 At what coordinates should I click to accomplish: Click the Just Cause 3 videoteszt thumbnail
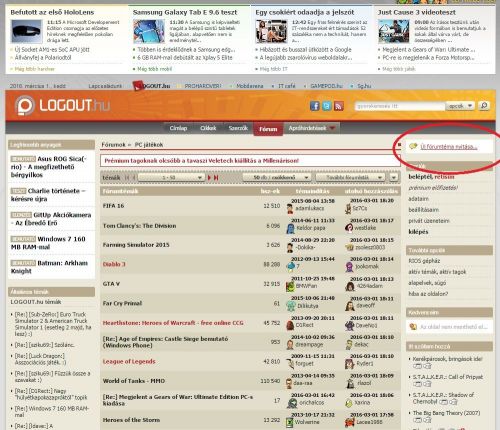click(x=394, y=31)
